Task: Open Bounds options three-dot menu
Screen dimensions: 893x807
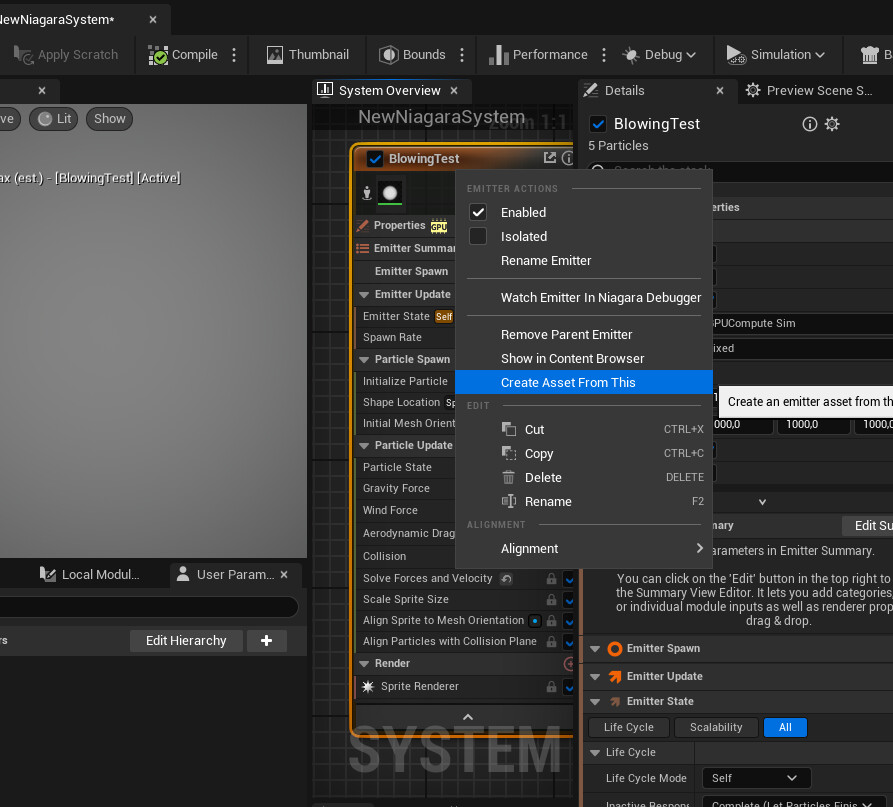Action: coord(462,55)
